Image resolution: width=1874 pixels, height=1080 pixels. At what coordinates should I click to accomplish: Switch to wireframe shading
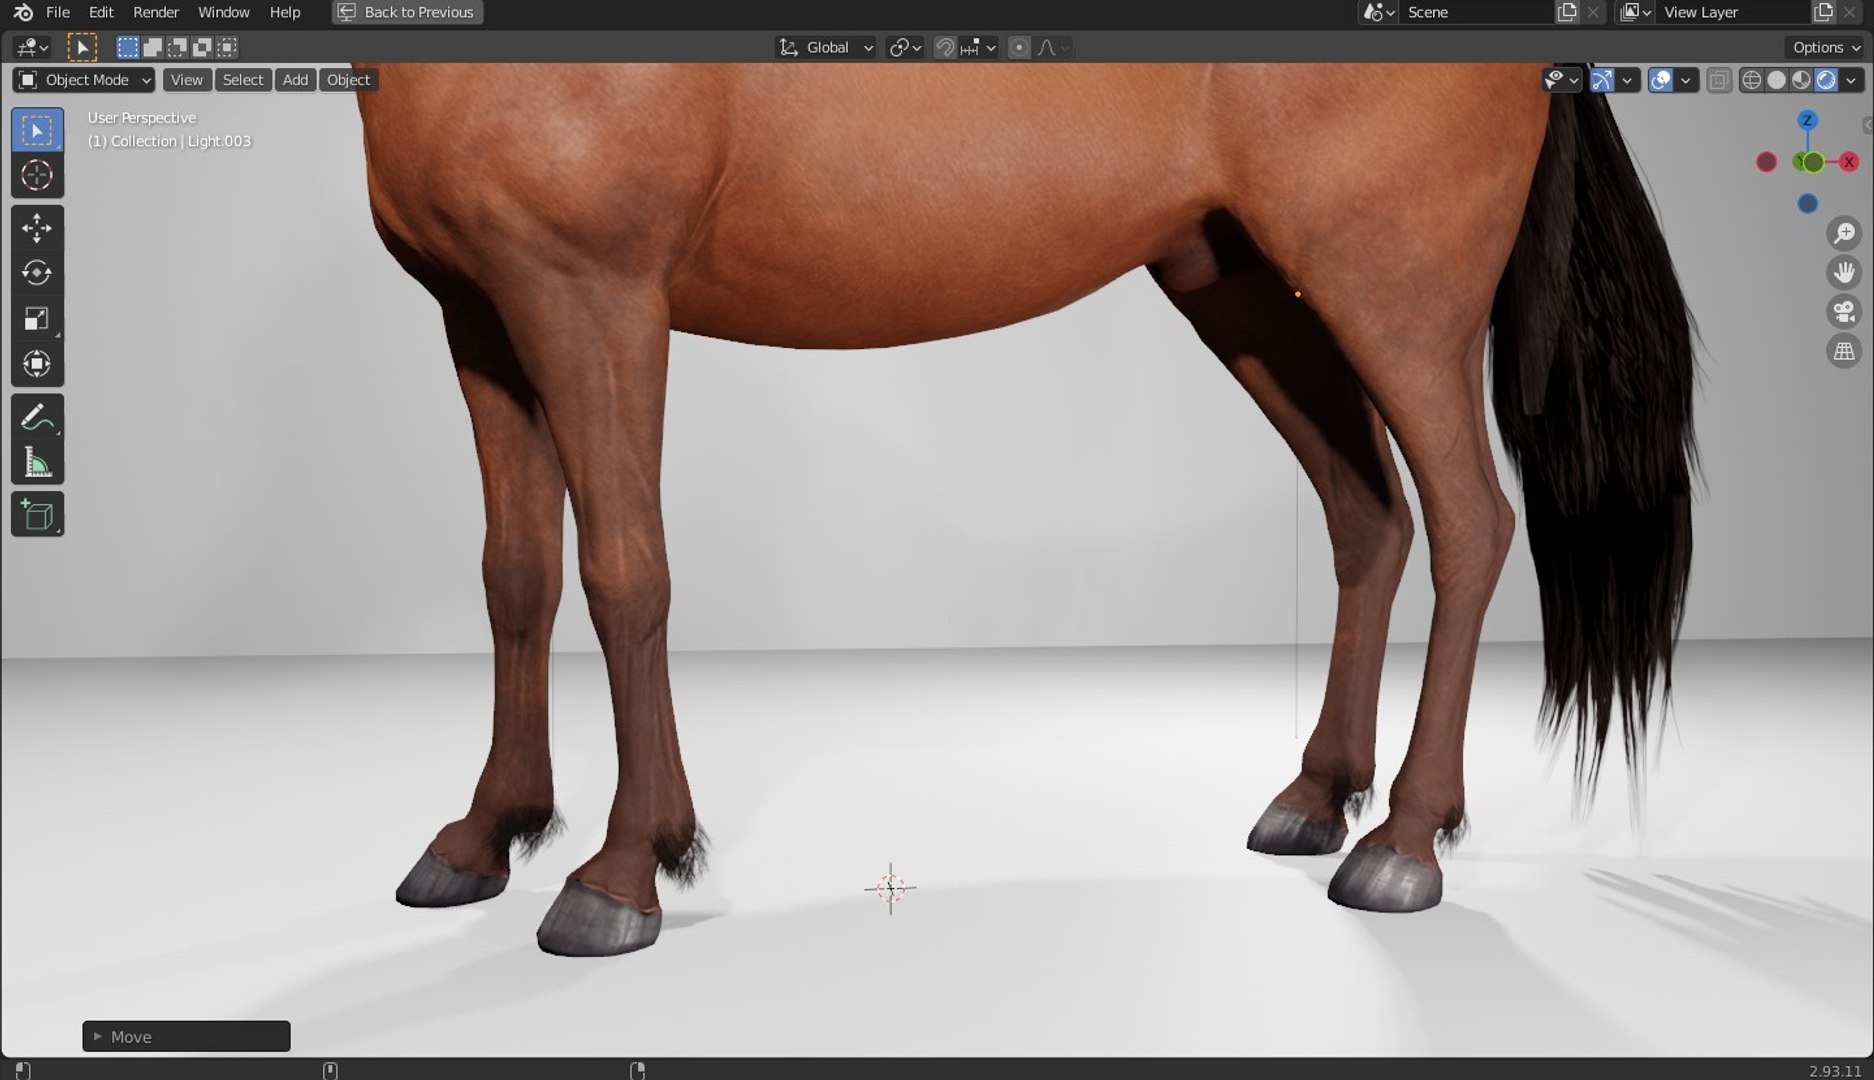tap(1751, 80)
